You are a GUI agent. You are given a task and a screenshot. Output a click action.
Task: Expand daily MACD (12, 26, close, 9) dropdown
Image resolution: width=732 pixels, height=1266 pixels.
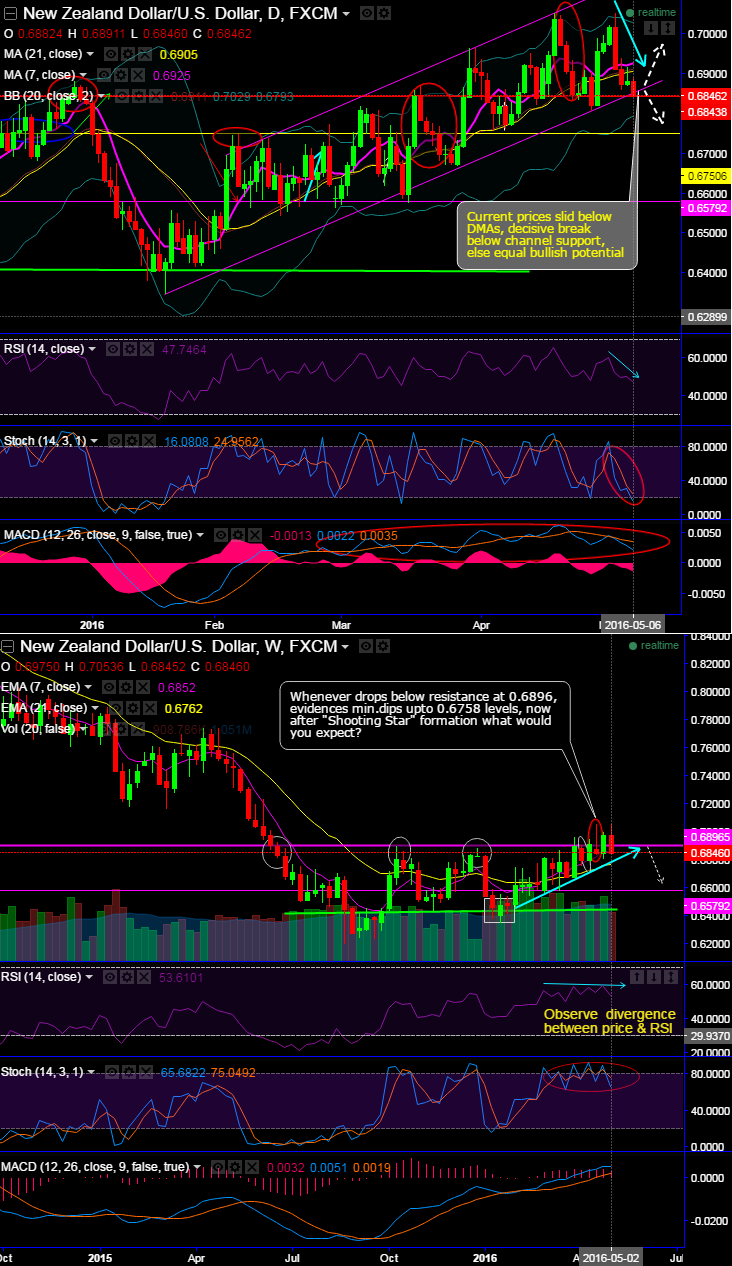pyautogui.click(x=200, y=535)
